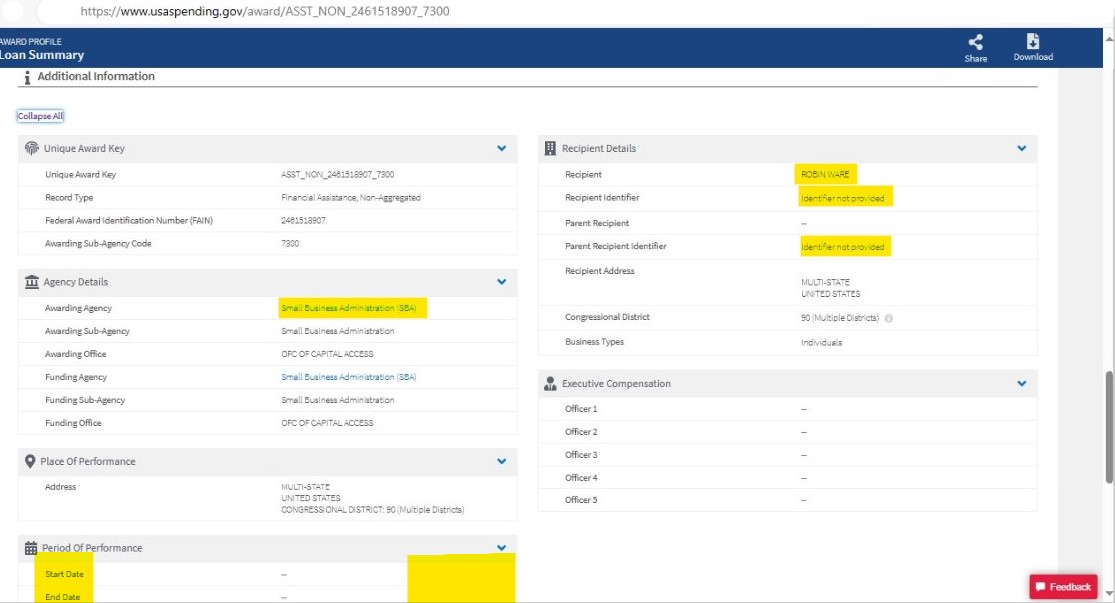This screenshot has height=603, width=1115.
Task: Select Financial Assistance, Non-Aggregated record type text
Action: coord(351,198)
